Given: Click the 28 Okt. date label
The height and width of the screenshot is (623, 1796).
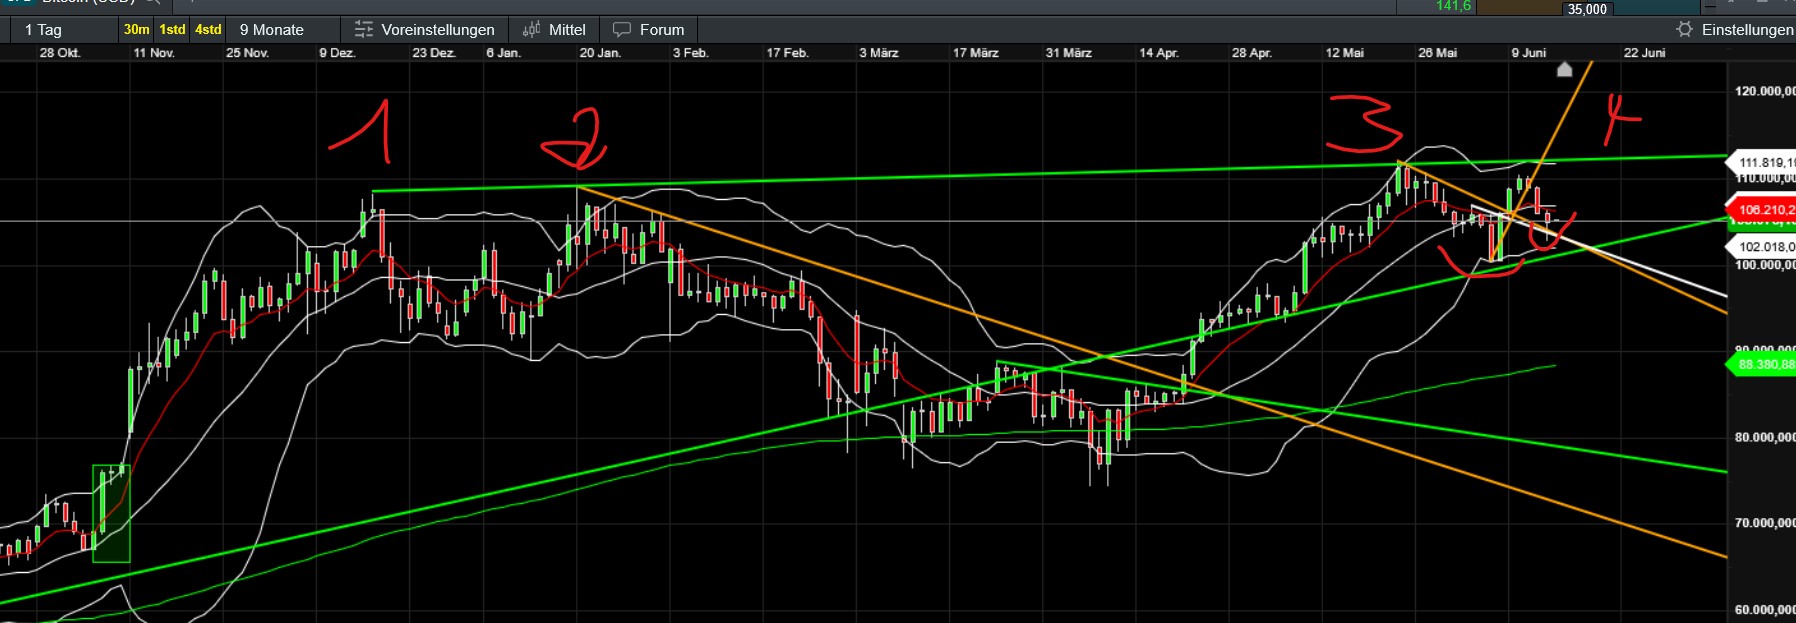Looking at the screenshot, I should coord(60,53).
